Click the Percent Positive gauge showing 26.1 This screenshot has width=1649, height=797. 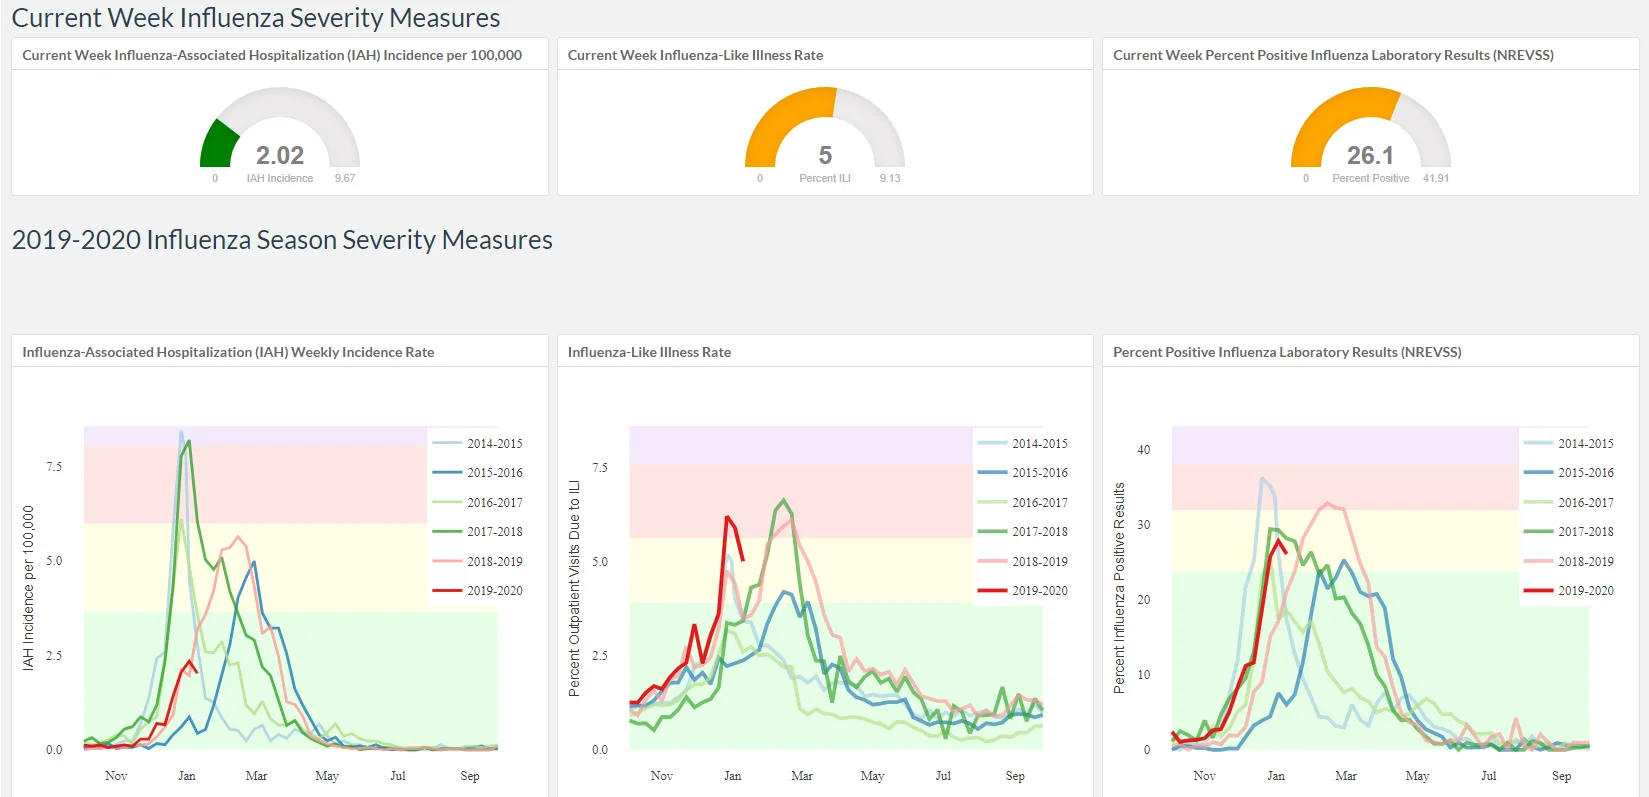click(1370, 128)
